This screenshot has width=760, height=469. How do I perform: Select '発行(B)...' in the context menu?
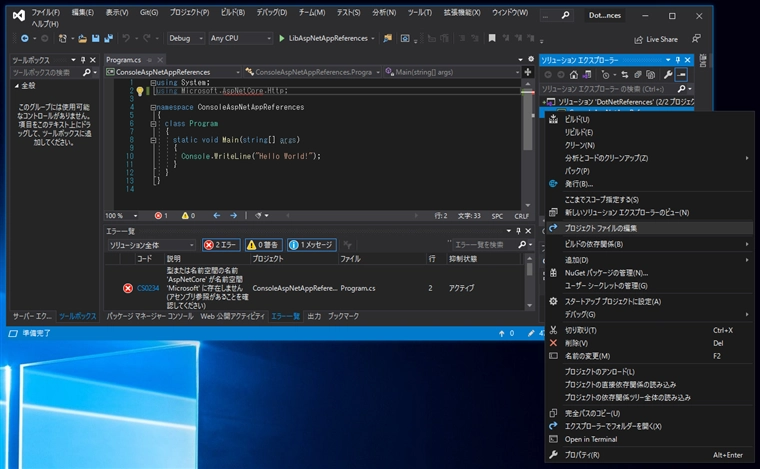[649, 184]
